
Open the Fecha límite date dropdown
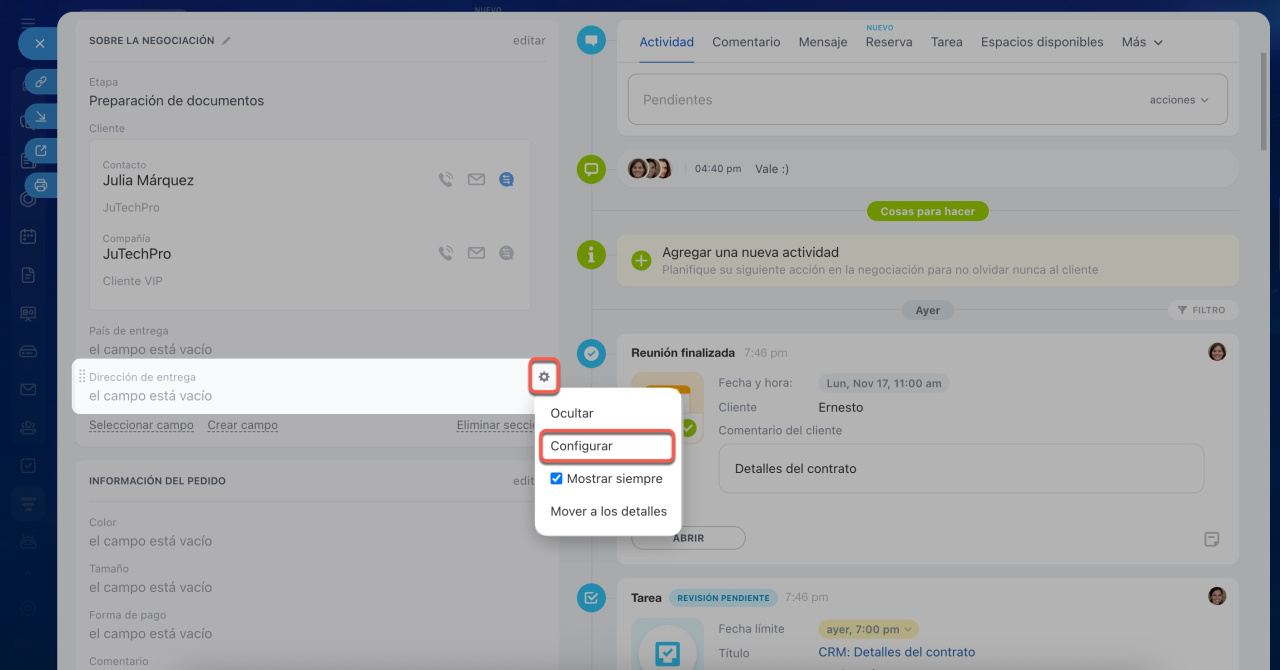tap(867, 629)
